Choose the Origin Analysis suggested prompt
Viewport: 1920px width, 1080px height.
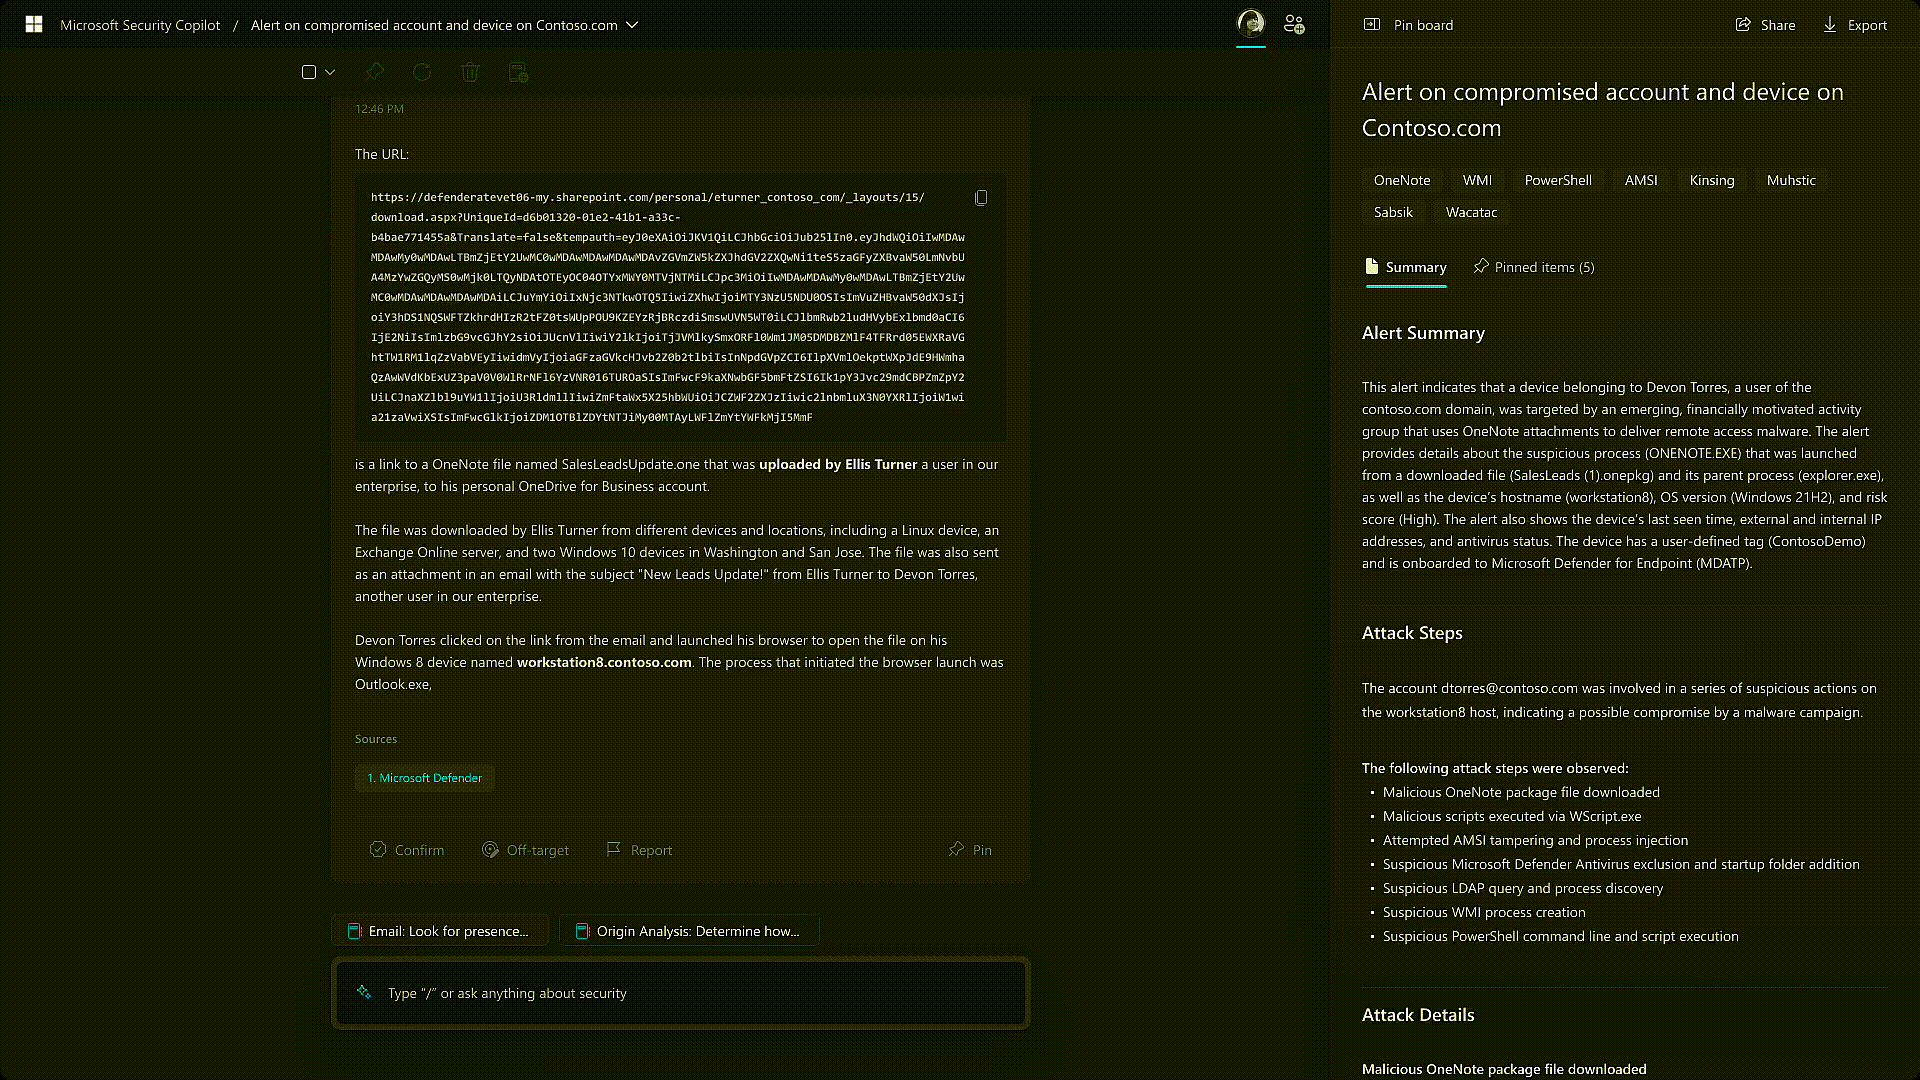[688, 931]
